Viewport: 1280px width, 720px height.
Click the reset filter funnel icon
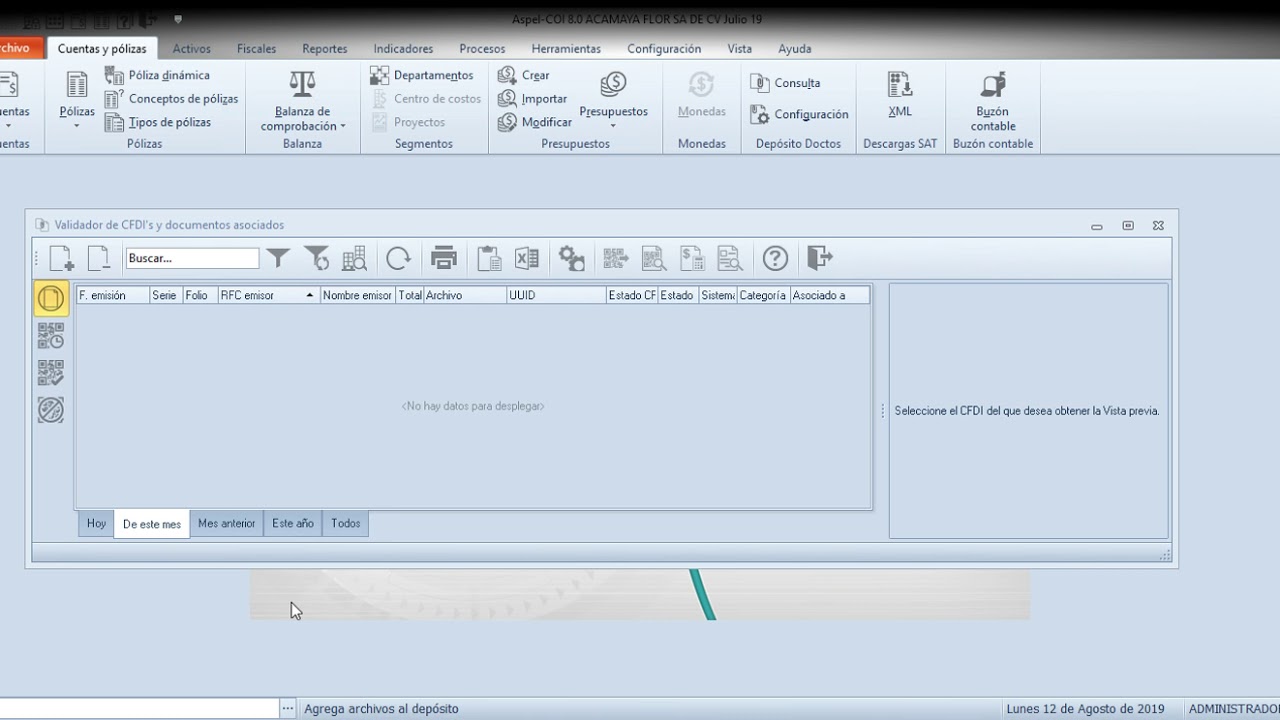(316, 258)
